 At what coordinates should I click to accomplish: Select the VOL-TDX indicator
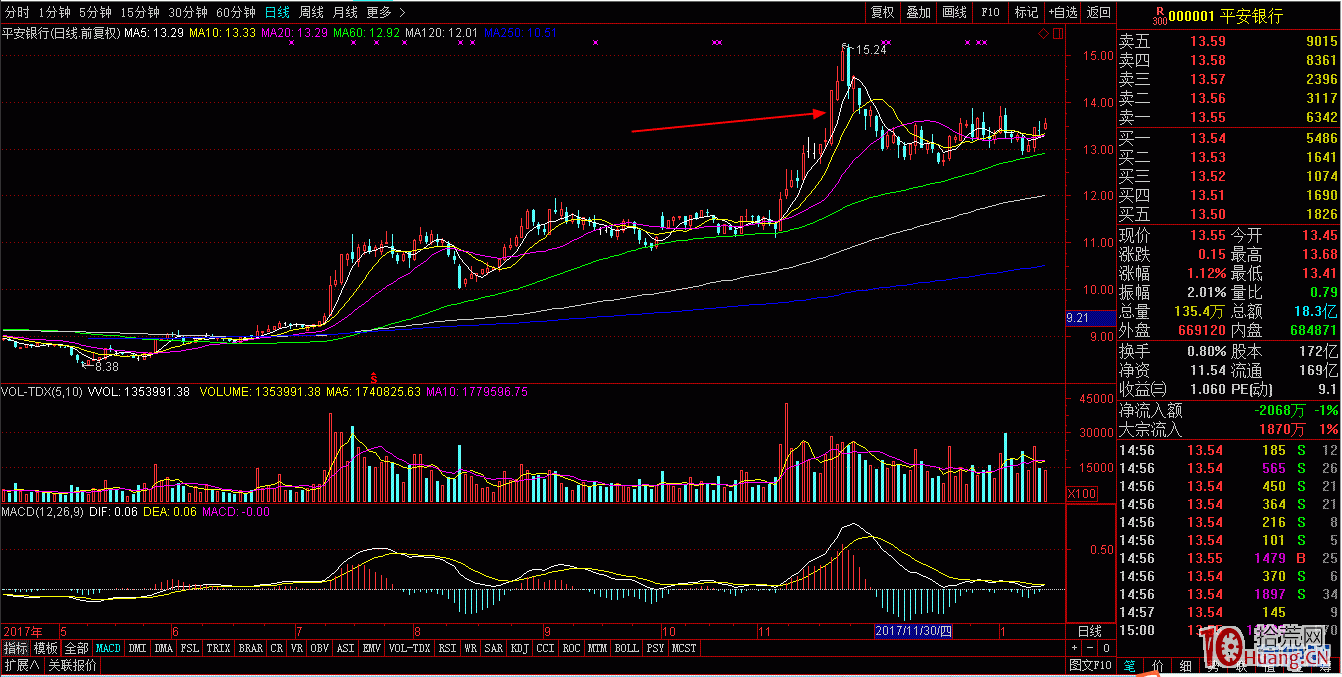coord(410,648)
